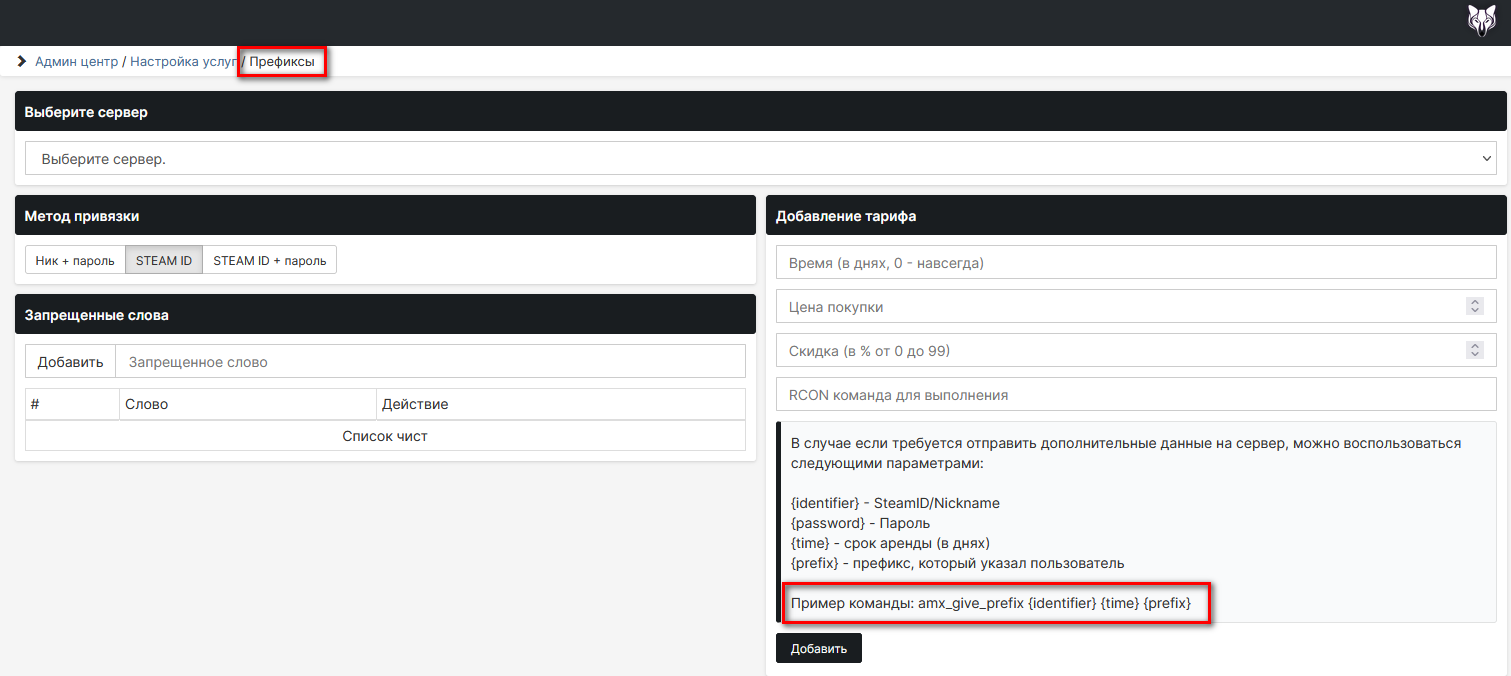This screenshot has height=676, width=1511.
Task: Click the Добавление тарифа panel header
Action: coord(1136,216)
